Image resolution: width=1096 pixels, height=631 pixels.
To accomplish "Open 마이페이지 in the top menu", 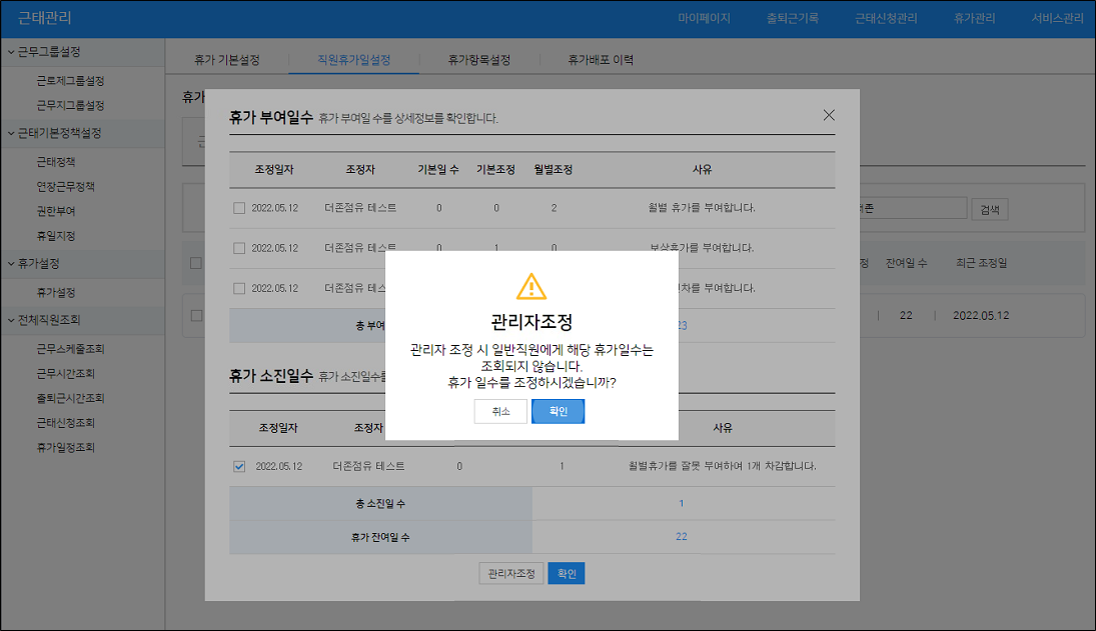I will [x=704, y=19].
